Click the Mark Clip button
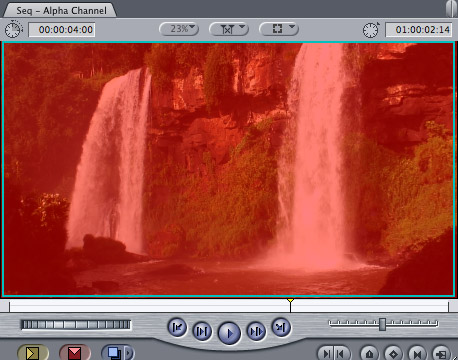 tap(417, 354)
